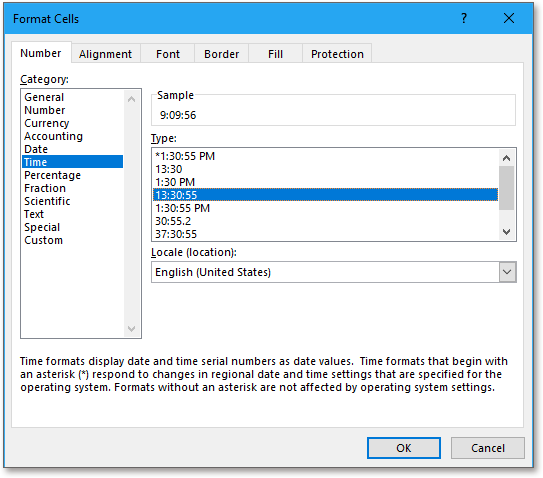Select the Date category
This screenshot has width=543, height=478.
click(72, 149)
